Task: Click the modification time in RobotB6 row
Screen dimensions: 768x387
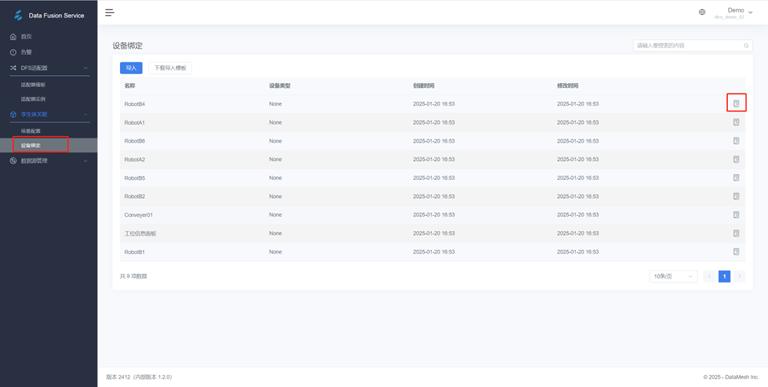Action: [578, 141]
